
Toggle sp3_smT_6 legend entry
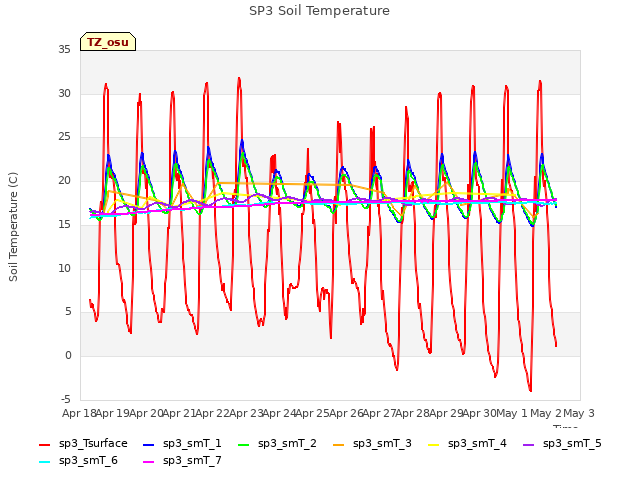pyautogui.click(x=78, y=461)
